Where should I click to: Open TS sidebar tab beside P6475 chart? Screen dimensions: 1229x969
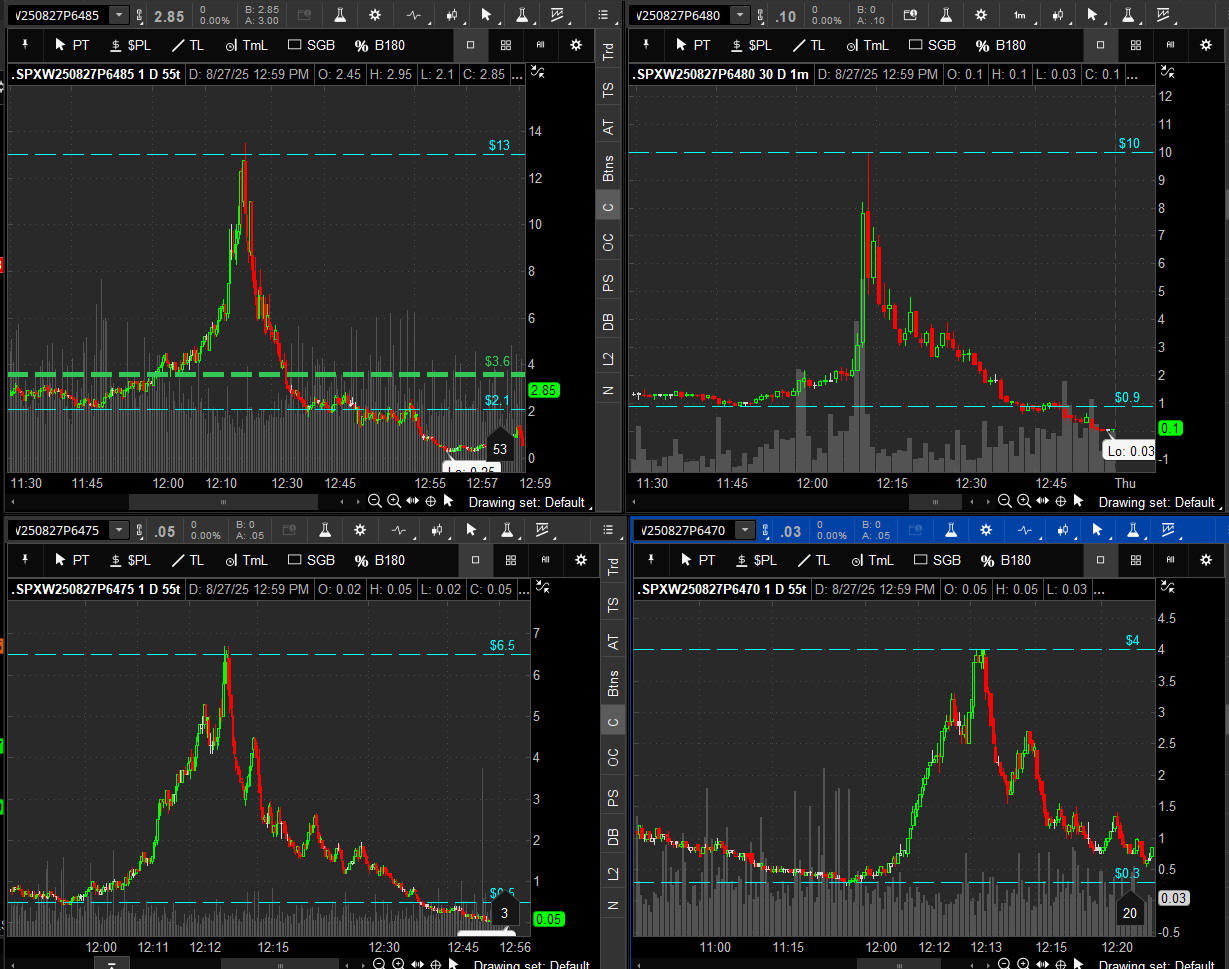coord(613,604)
